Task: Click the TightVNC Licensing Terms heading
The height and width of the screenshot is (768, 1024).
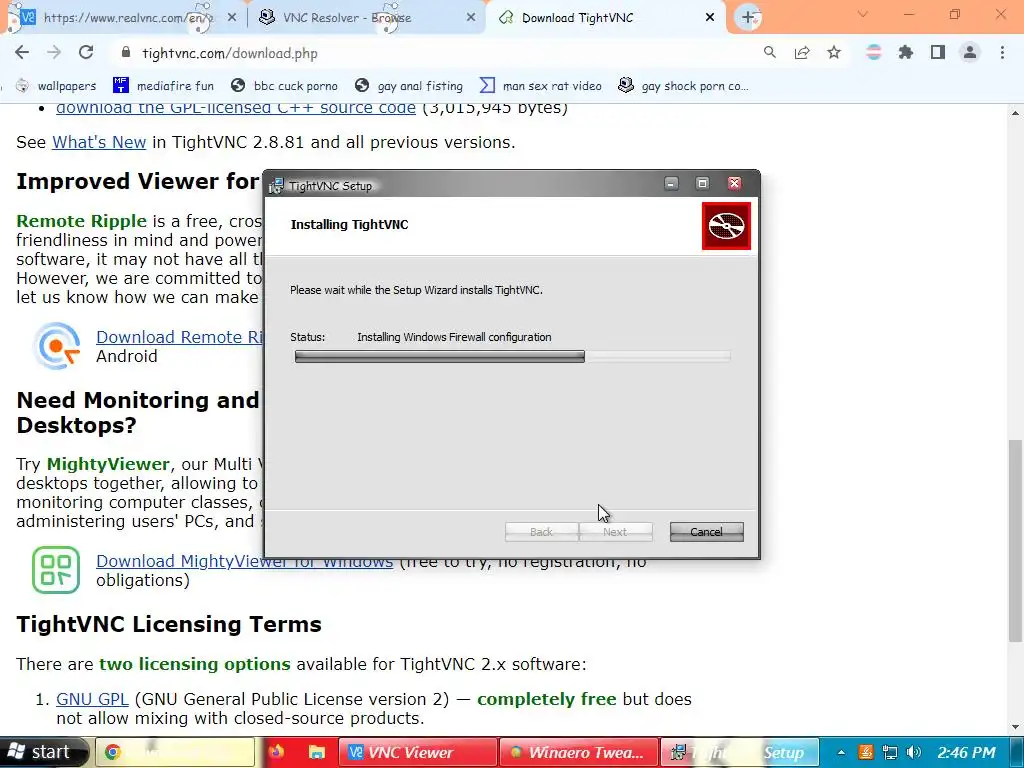Action: pyautogui.click(x=169, y=624)
